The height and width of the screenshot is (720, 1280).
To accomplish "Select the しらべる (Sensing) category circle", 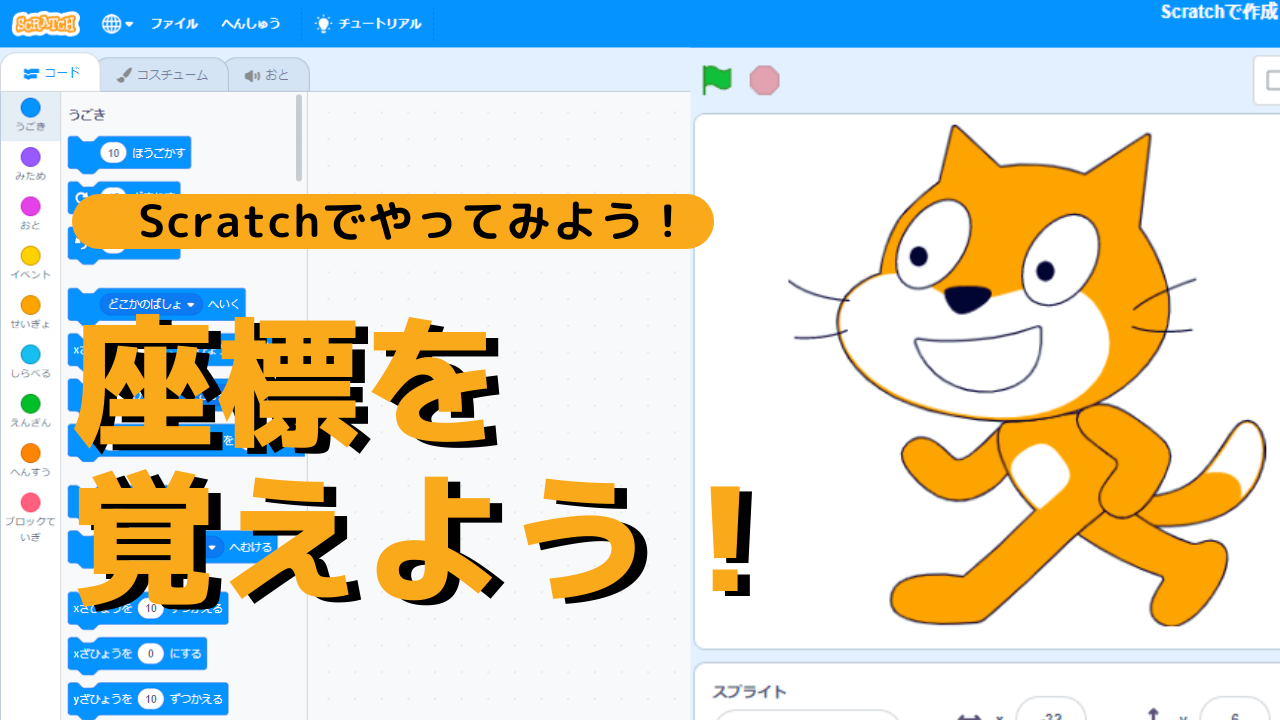I will 31,354.
